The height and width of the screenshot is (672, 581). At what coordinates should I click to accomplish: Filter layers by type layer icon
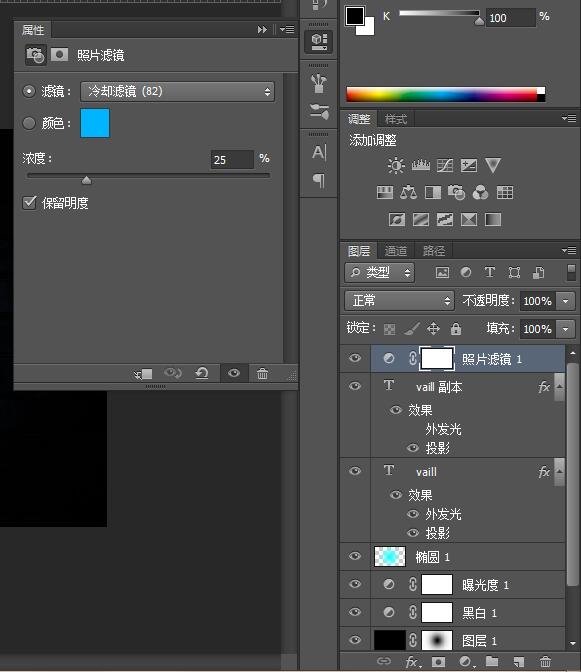coord(489,272)
